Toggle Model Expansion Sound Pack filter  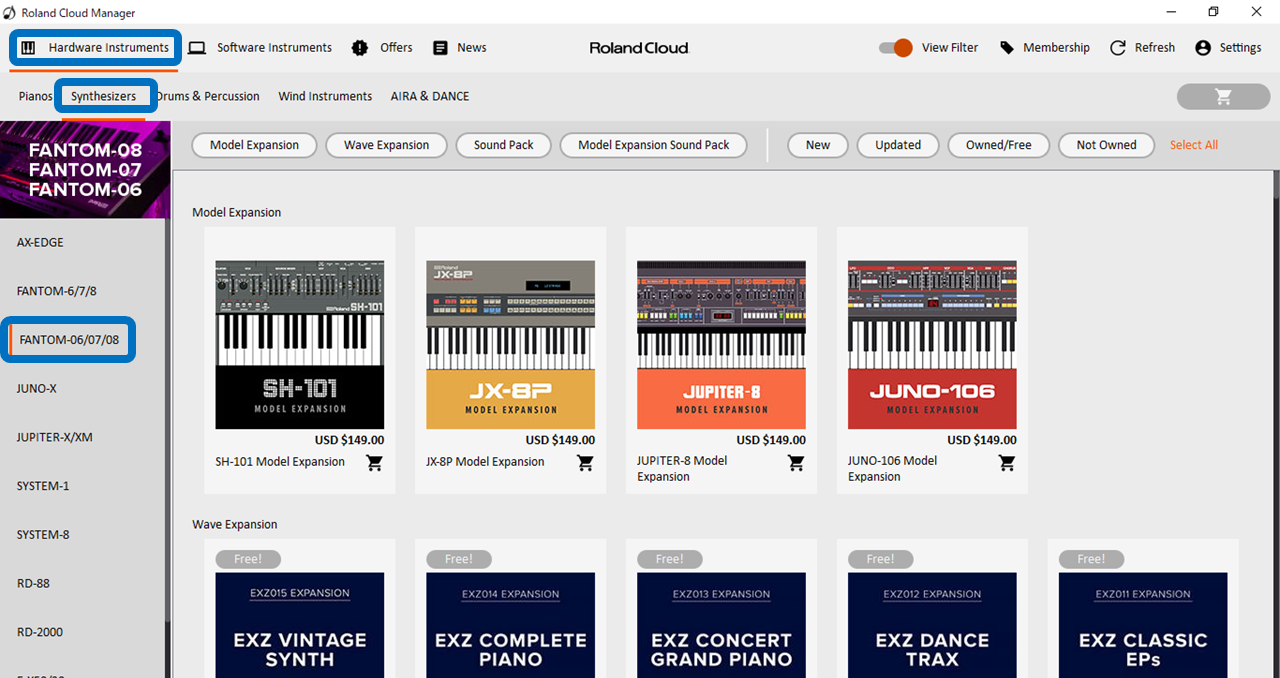coord(654,145)
